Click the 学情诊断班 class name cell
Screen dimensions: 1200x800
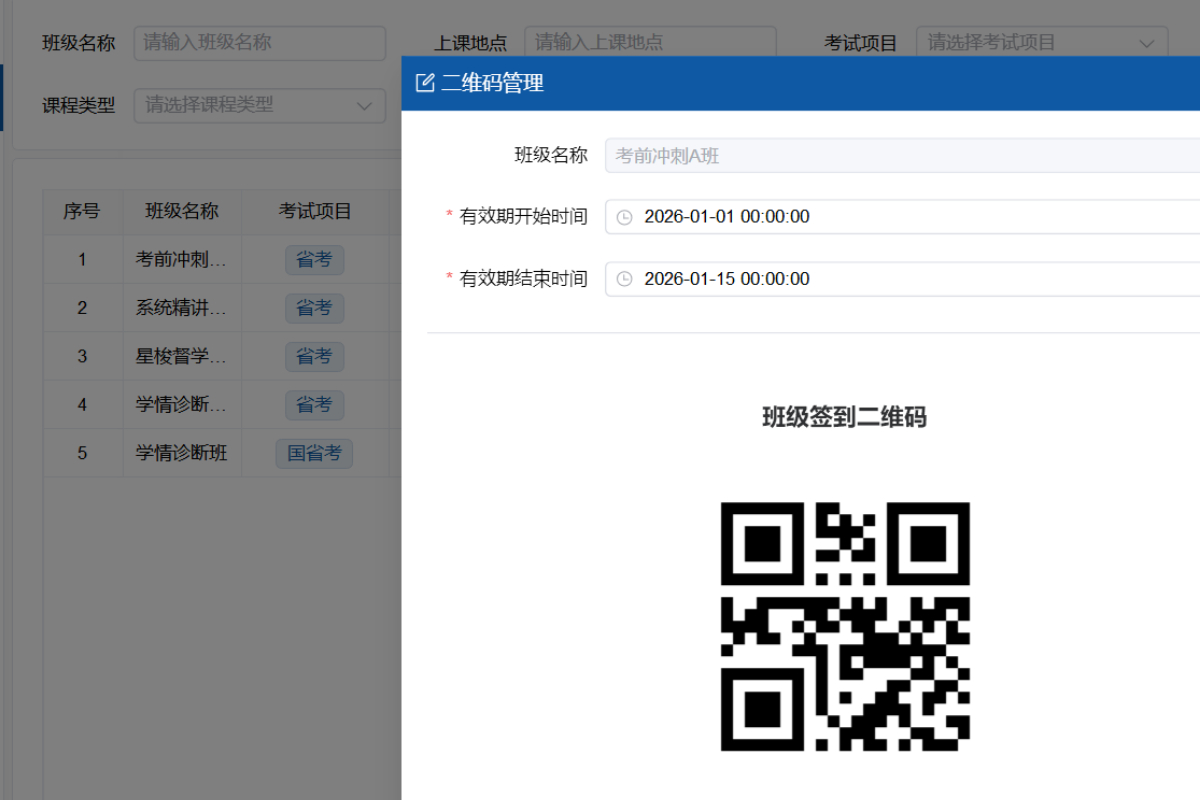[181, 454]
